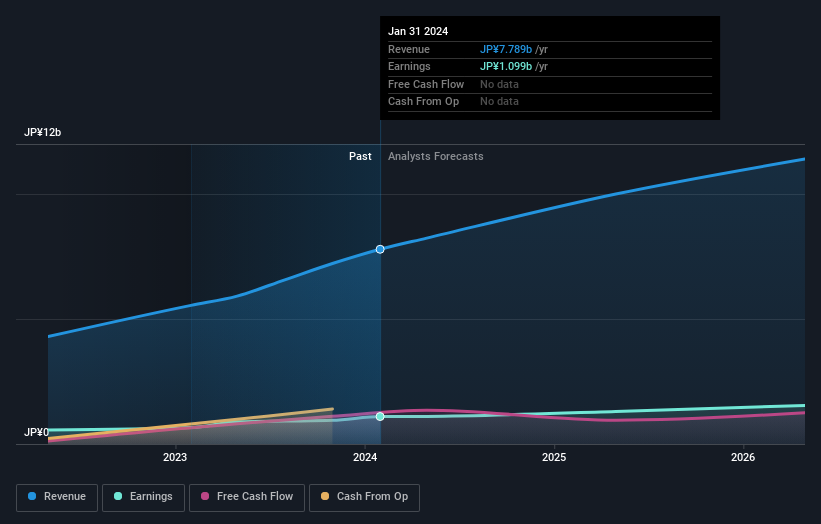Toggle the Earnings series legend button
Image resolution: width=821 pixels, height=524 pixels.
tap(143, 497)
